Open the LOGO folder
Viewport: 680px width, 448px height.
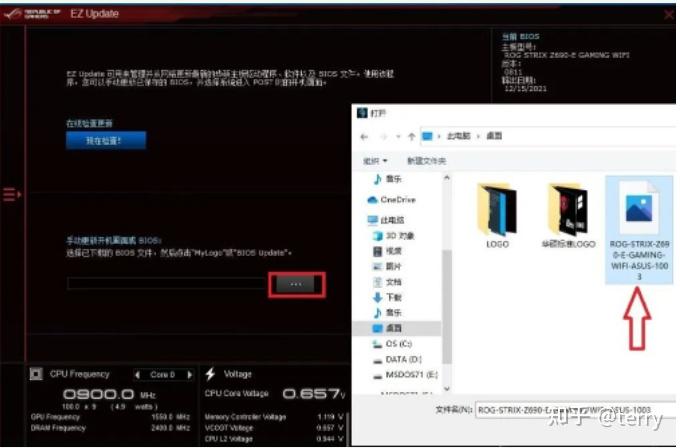point(497,215)
